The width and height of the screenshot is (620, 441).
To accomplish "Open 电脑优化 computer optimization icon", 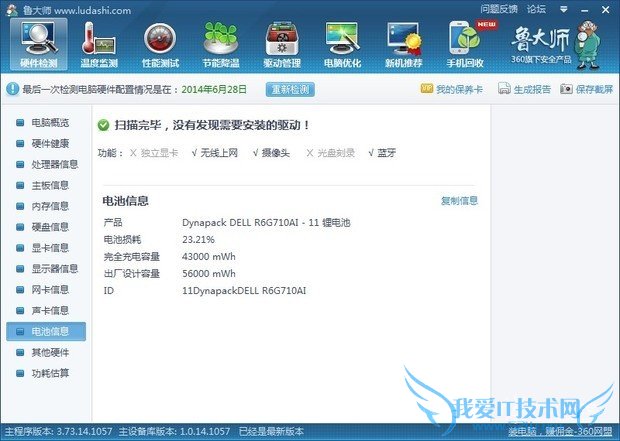I will click(x=342, y=44).
